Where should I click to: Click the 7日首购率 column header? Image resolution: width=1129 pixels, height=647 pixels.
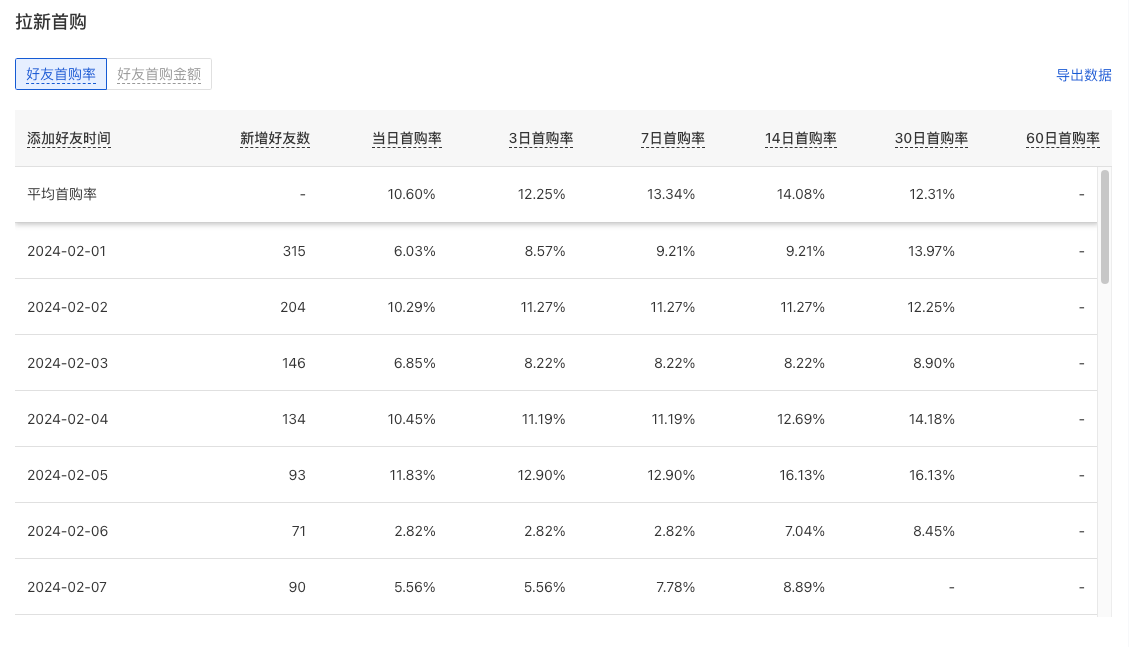tap(673, 138)
